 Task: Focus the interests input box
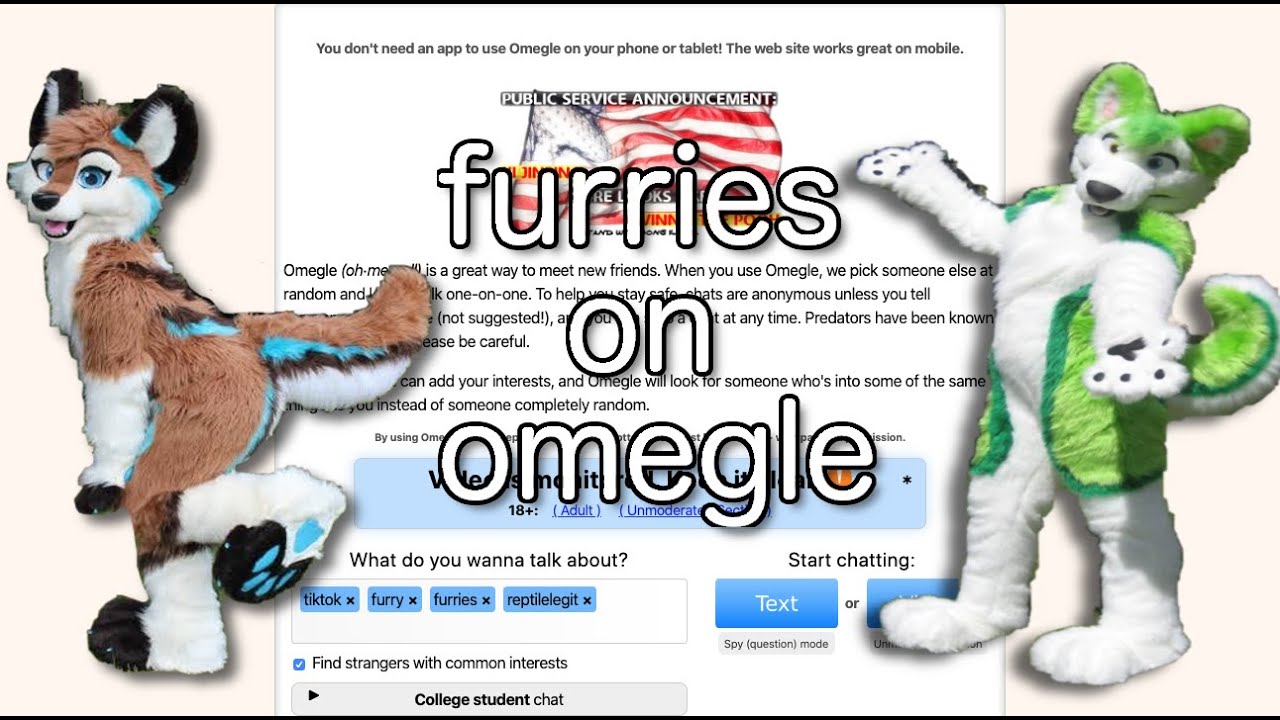coord(489,611)
